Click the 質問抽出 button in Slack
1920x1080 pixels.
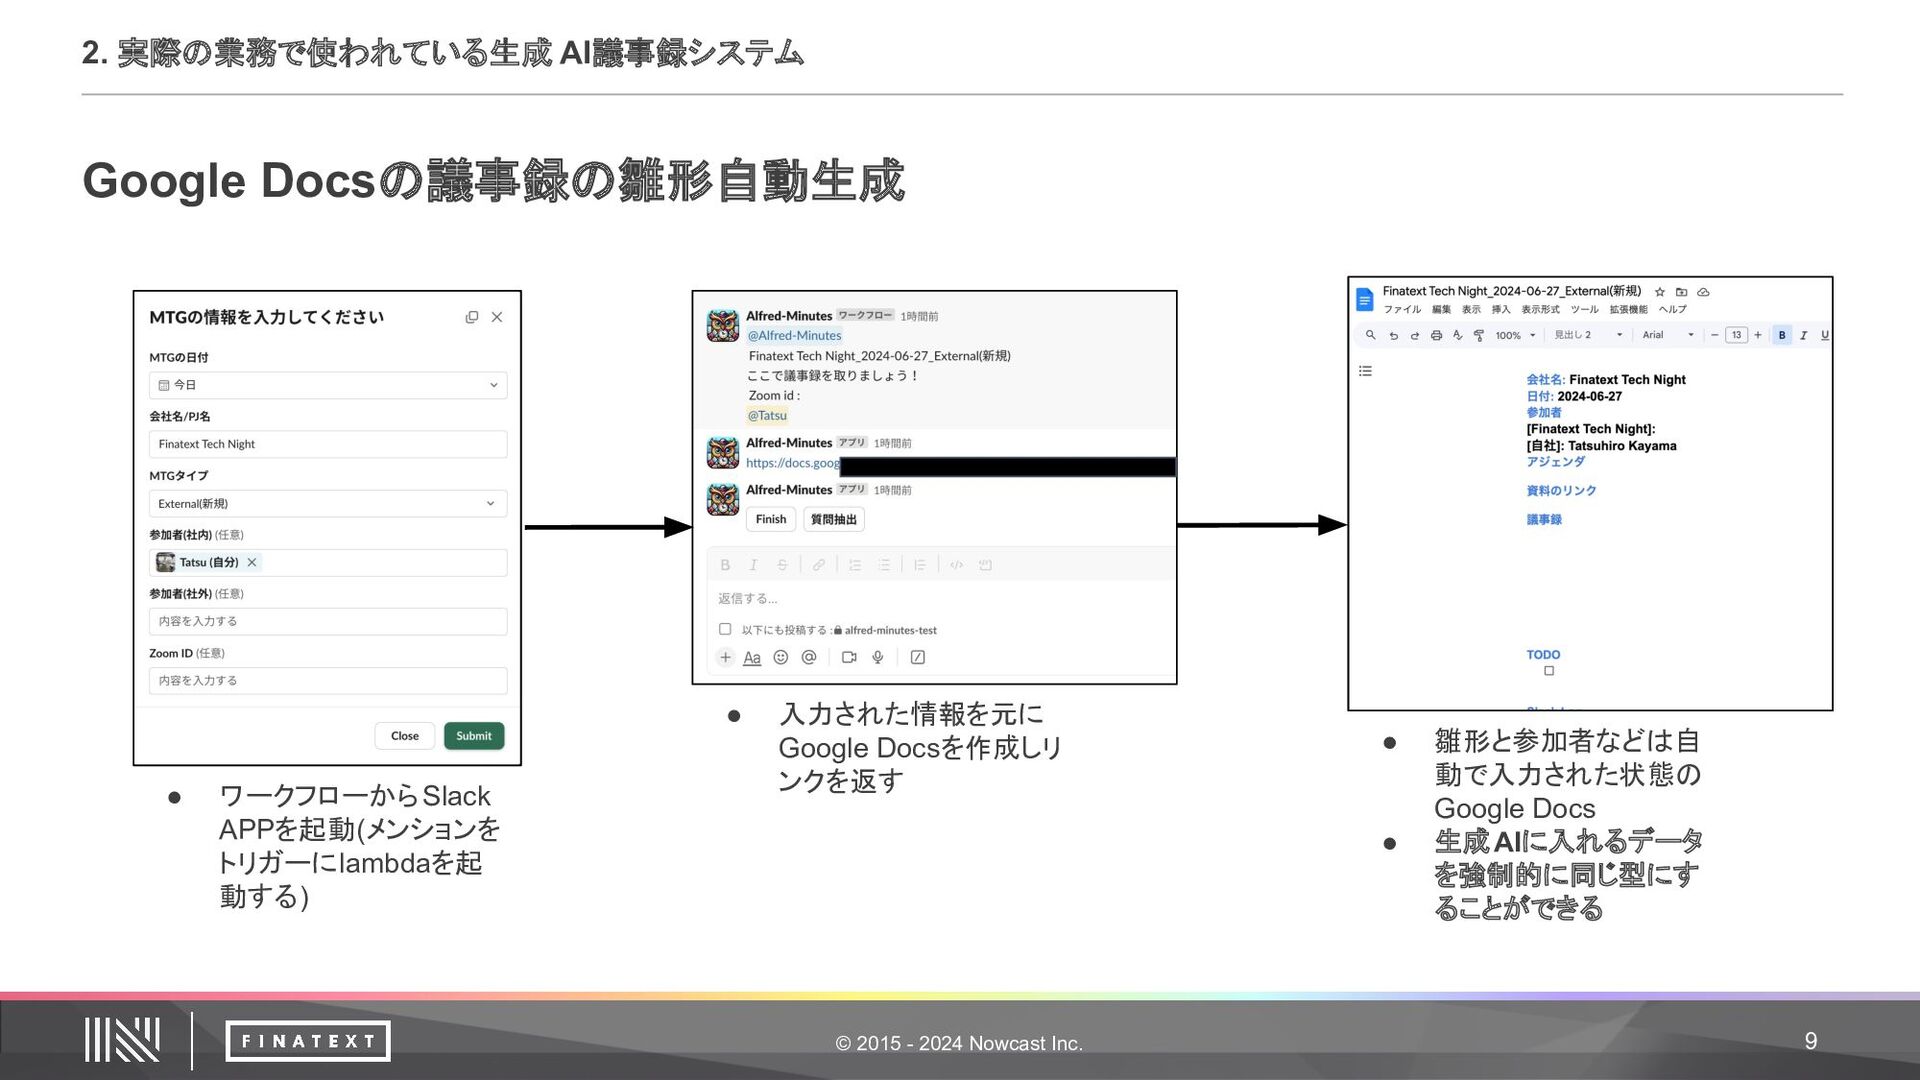[x=833, y=519]
